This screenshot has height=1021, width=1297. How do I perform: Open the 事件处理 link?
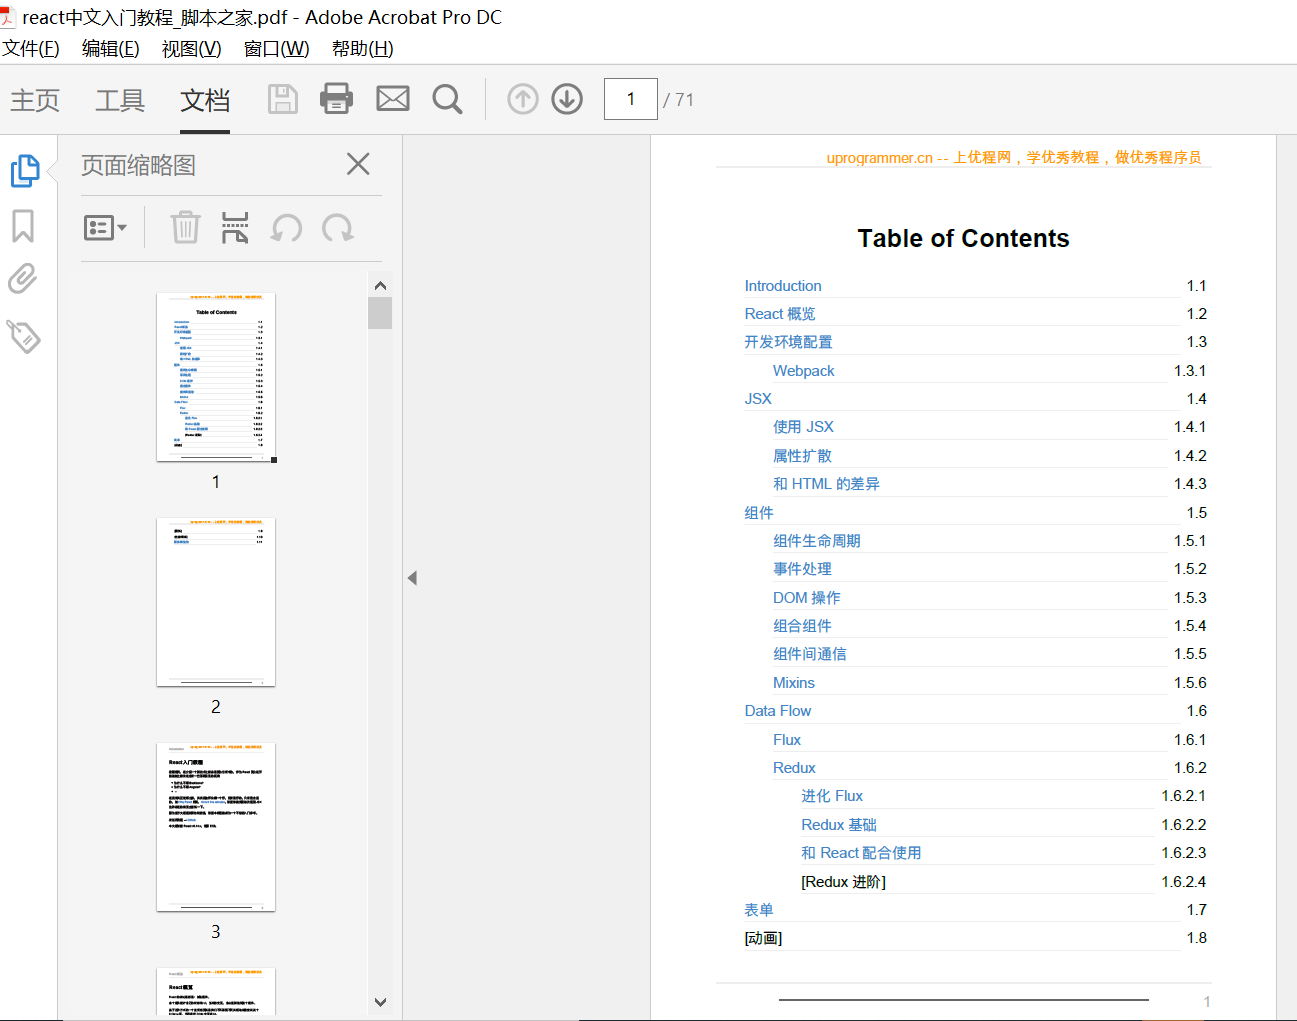[802, 569]
